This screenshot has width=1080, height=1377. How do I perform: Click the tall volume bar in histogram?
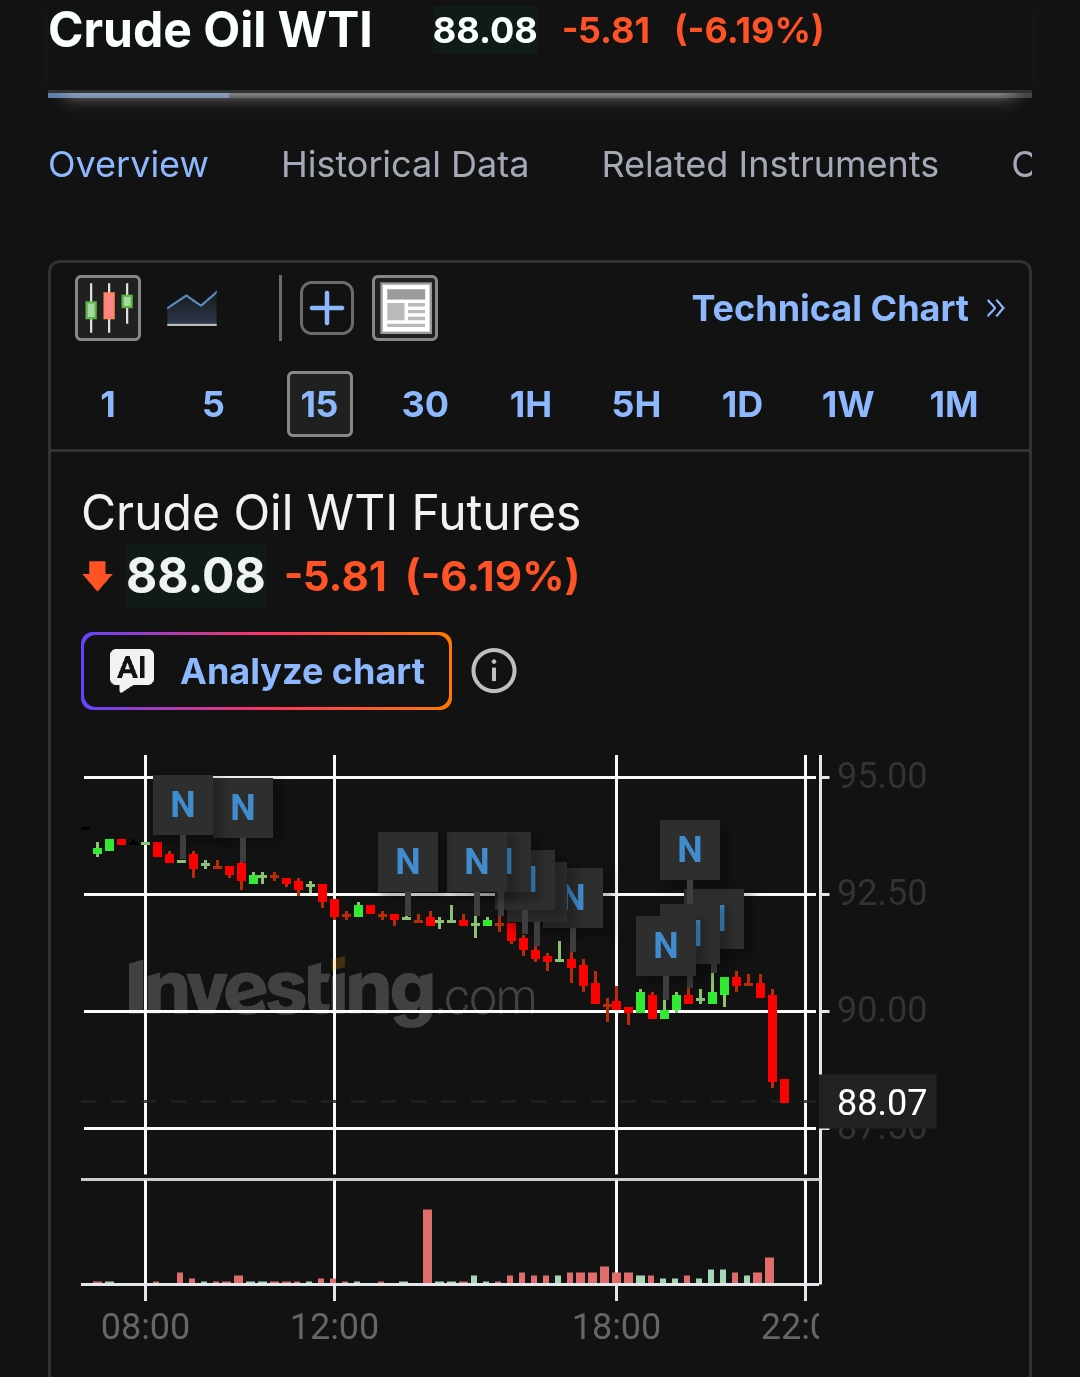click(428, 1246)
